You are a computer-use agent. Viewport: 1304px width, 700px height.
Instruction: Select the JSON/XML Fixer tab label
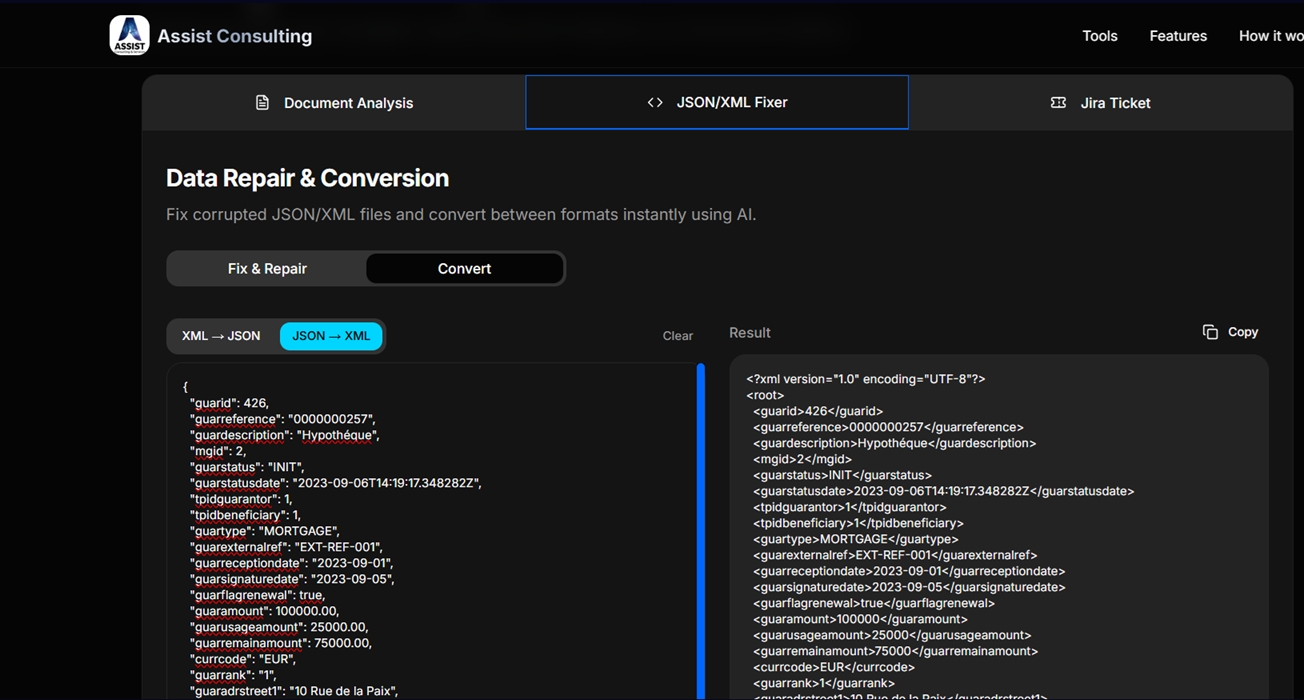click(x=732, y=103)
